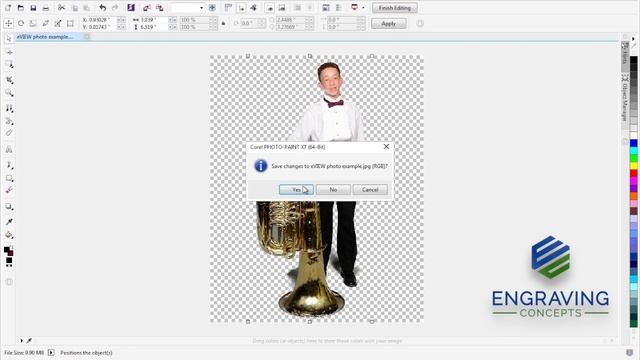The image size is (640, 360).
Task: Select the Pick tool in the toolbox
Action: click(9, 39)
